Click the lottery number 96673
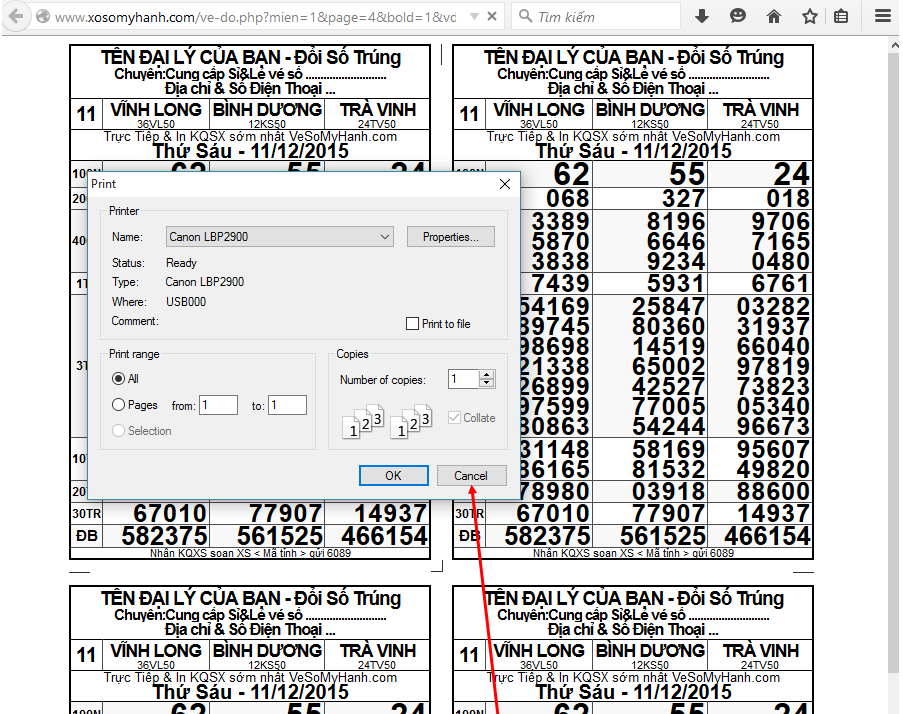Image resolution: width=903 pixels, height=714 pixels. tap(773, 426)
